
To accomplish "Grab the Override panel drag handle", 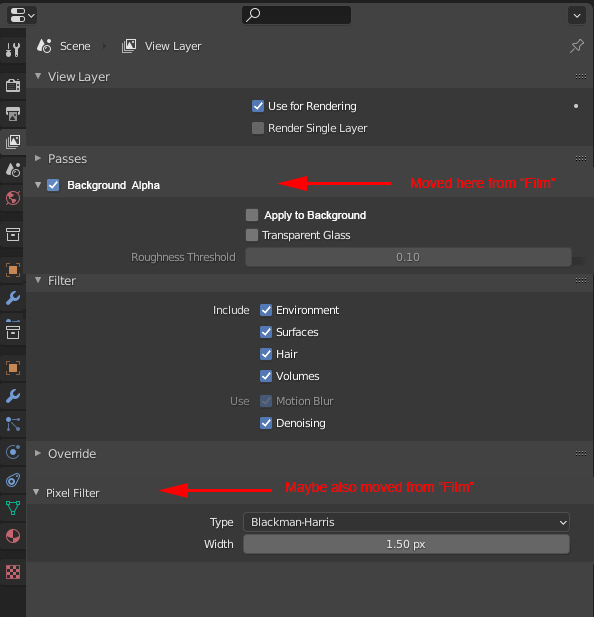I will click(x=581, y=454).
